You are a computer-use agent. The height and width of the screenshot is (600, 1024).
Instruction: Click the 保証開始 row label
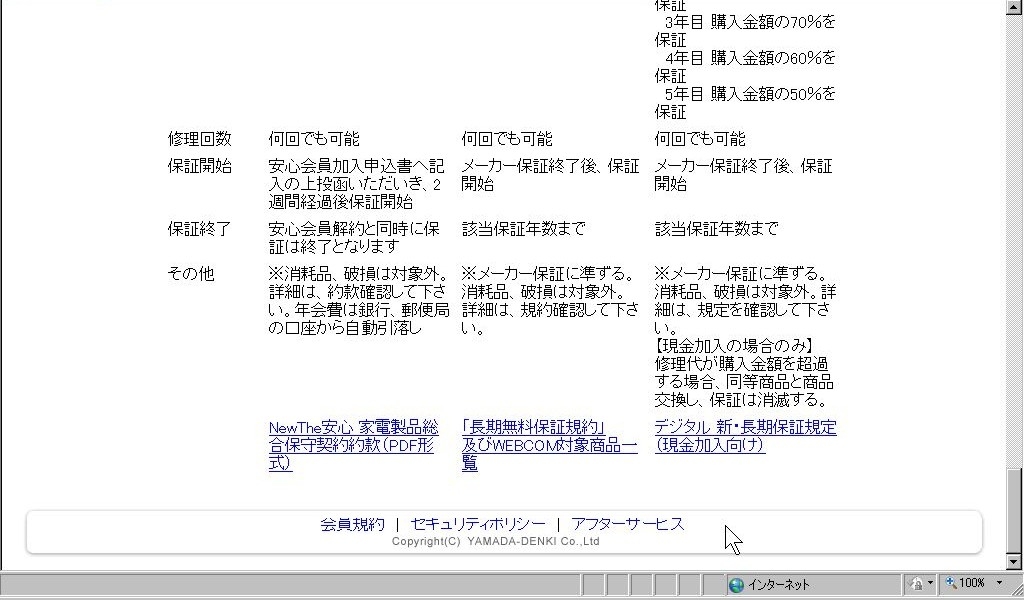click(200, 166)
